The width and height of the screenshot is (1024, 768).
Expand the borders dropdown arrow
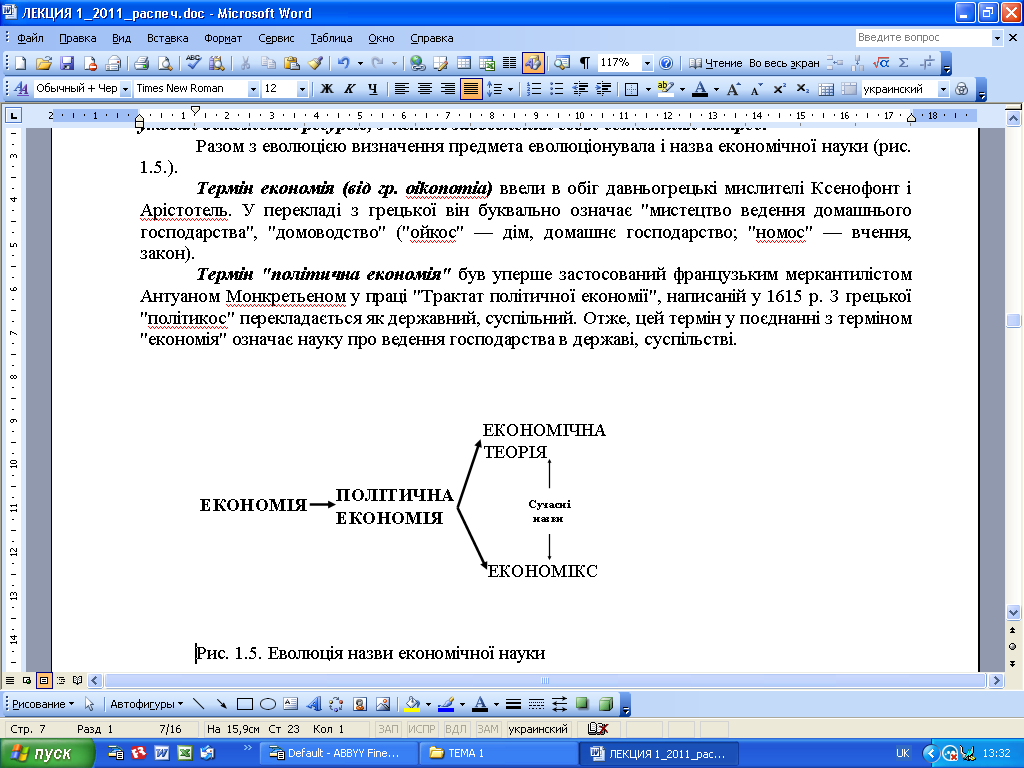tap(648, 89)
